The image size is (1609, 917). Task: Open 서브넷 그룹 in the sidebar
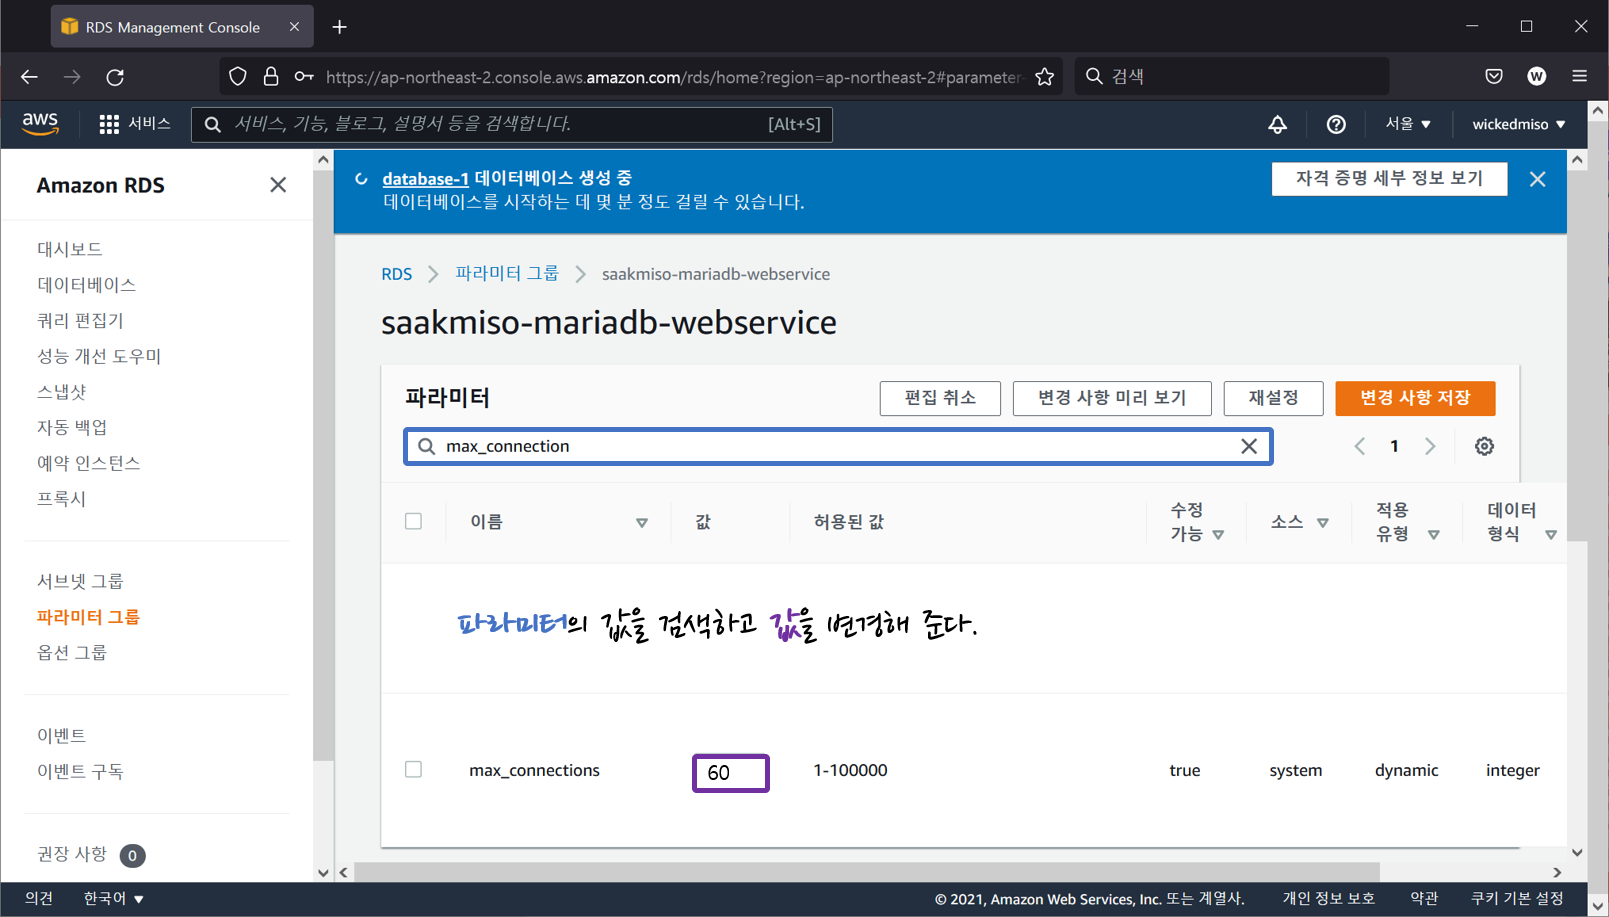[x=80, y=581]
